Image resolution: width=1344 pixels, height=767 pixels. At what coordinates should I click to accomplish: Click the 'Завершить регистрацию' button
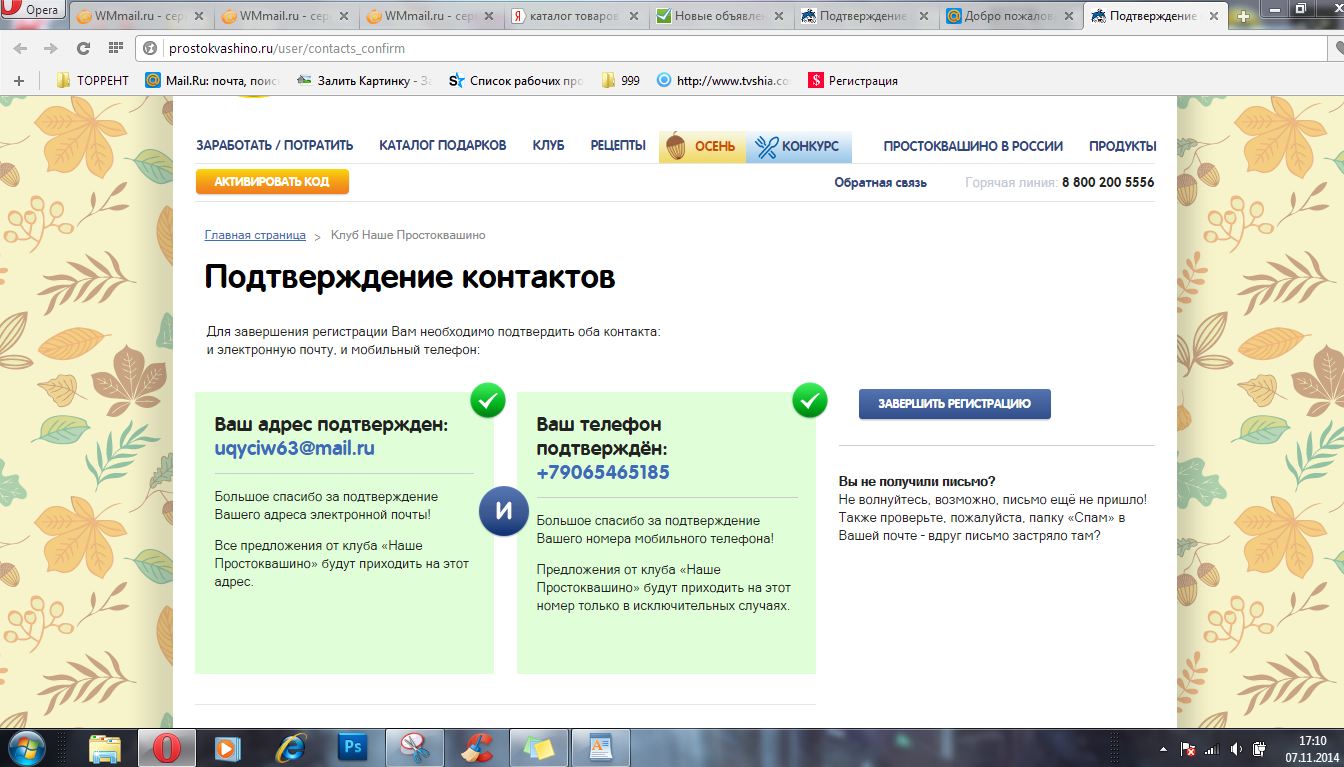tap(955, 404)
